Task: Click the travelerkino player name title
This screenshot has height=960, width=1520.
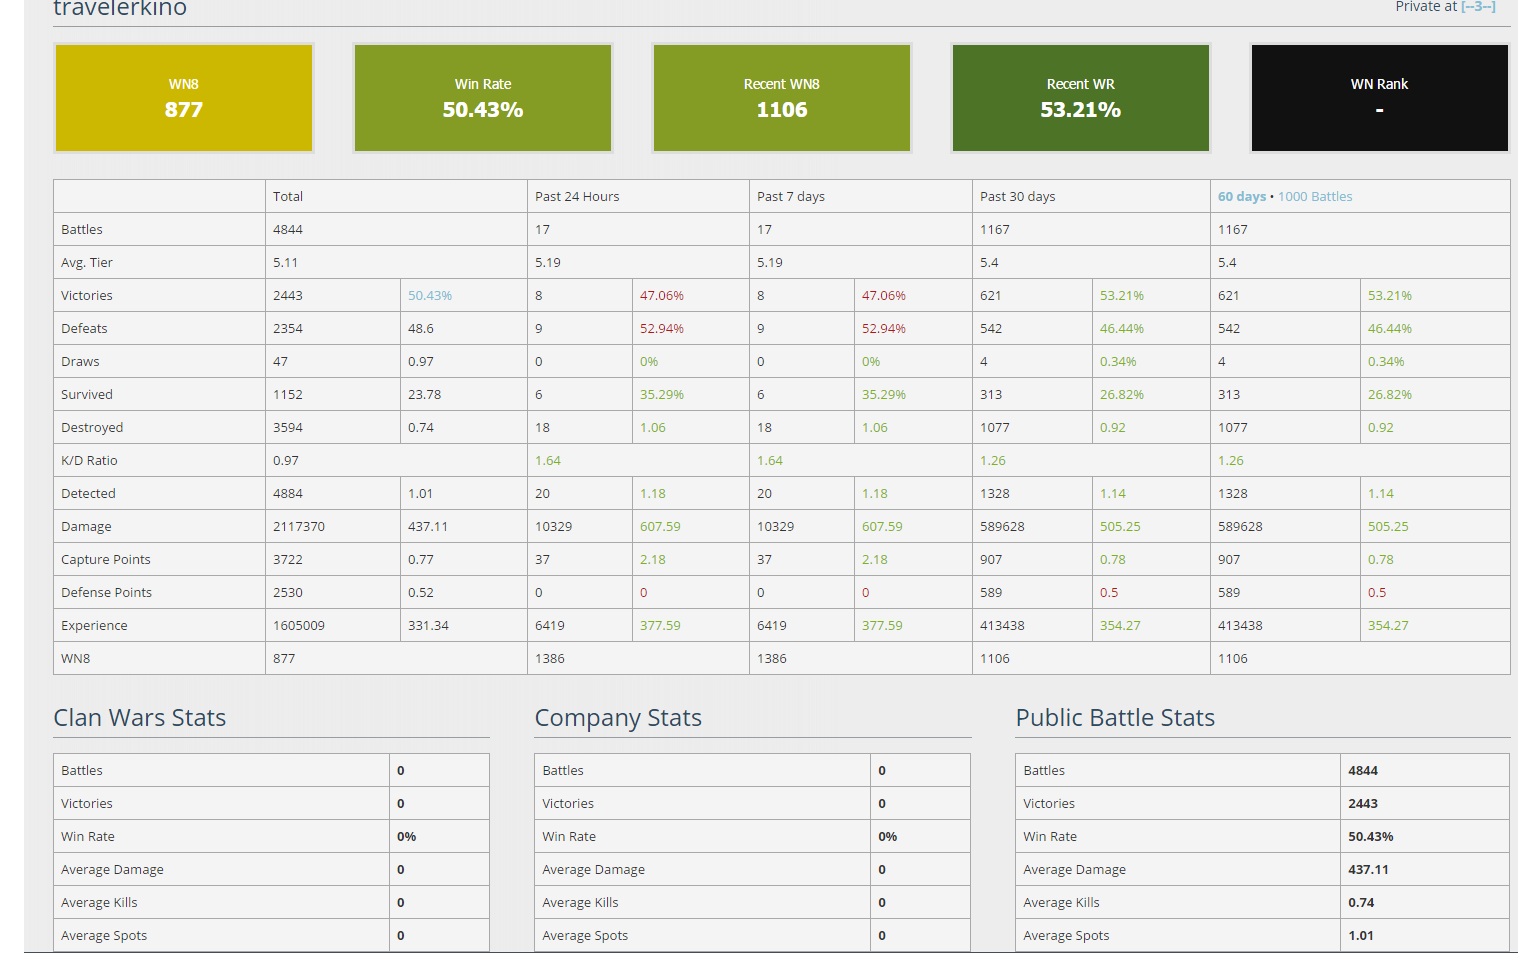Action: 120,9
